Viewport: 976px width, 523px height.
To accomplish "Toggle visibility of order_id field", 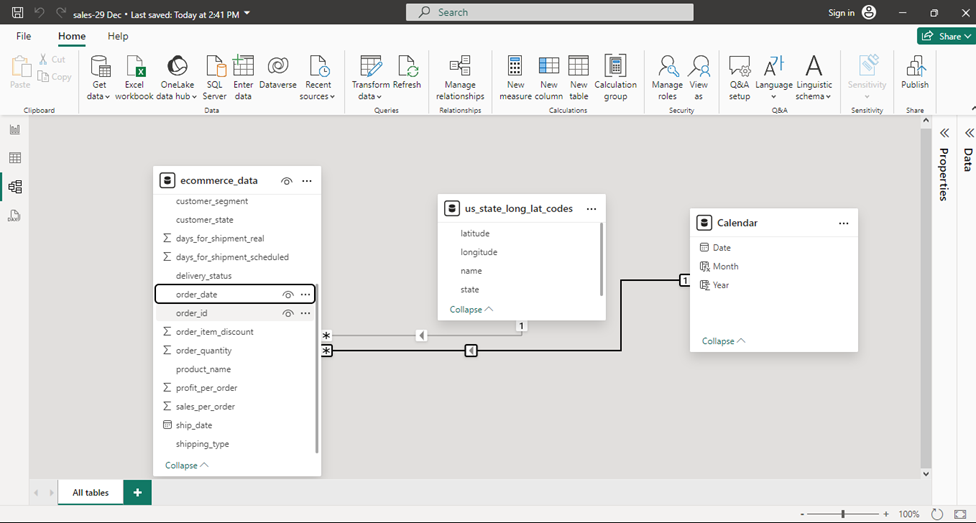I will click(288, 313).
